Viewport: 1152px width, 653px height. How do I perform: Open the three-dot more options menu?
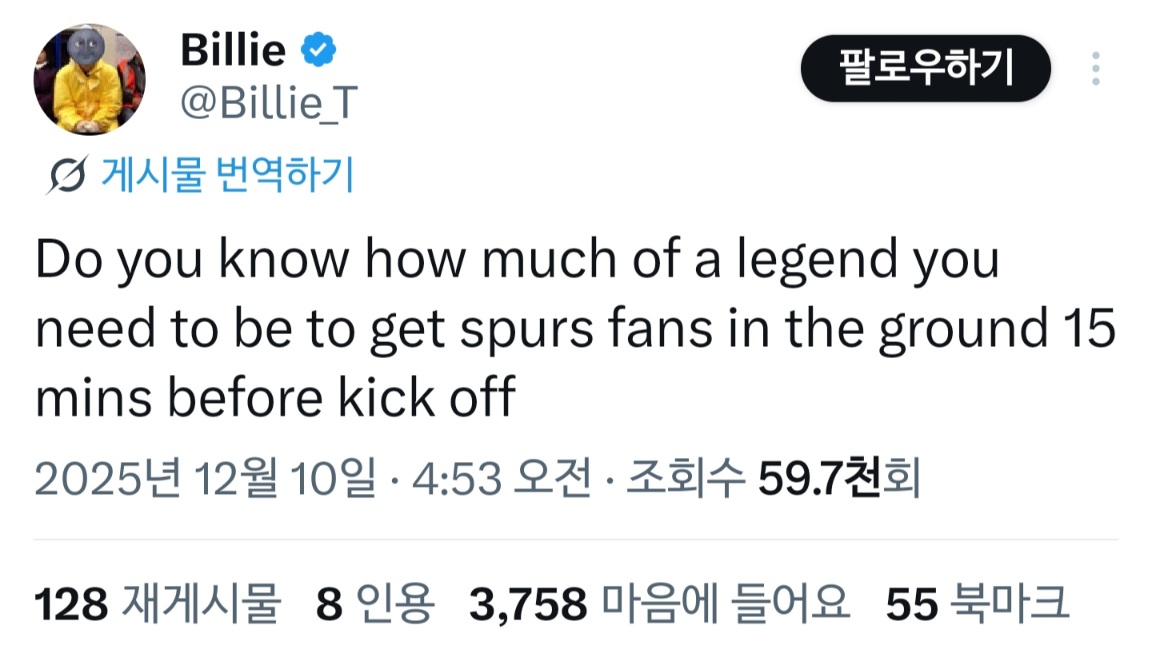pyautogui.click(x=1096, y=69)
